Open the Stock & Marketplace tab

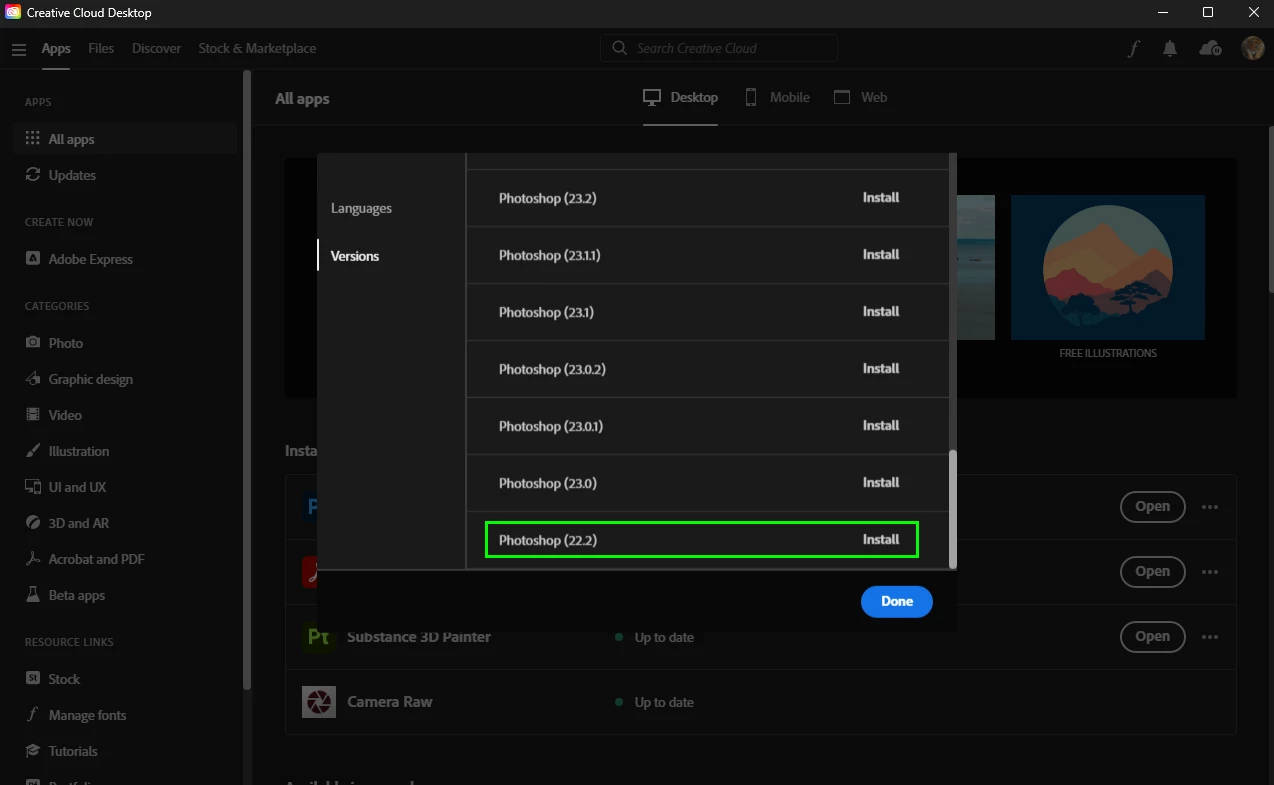257,48
